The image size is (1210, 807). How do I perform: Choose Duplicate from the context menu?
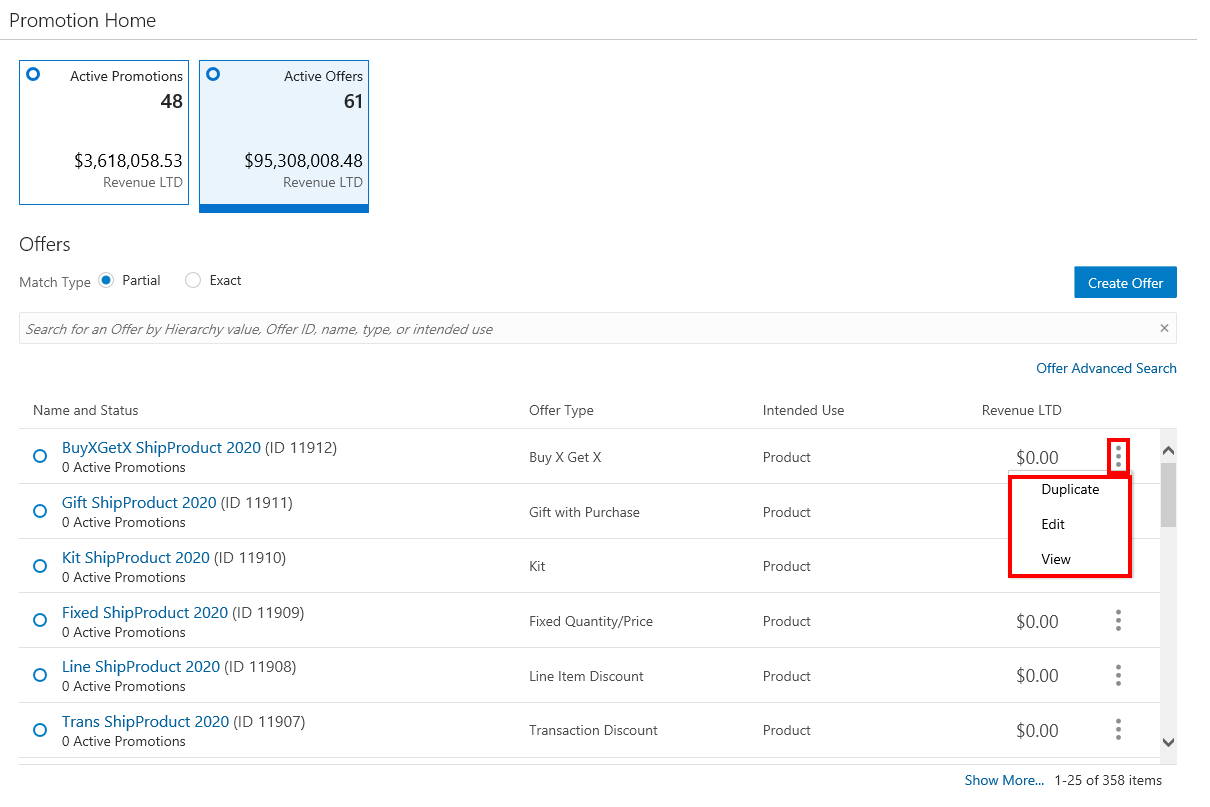click(1070, 490)
